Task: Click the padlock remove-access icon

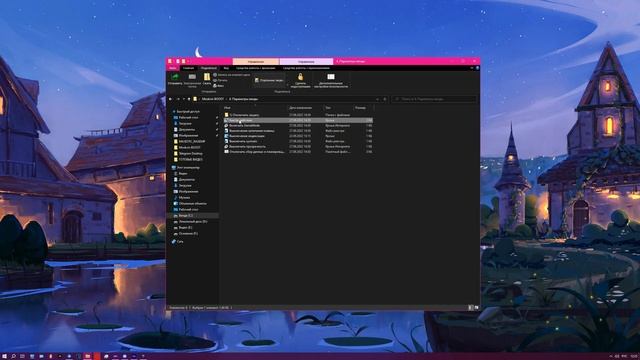Action: (x=300, y=77)
